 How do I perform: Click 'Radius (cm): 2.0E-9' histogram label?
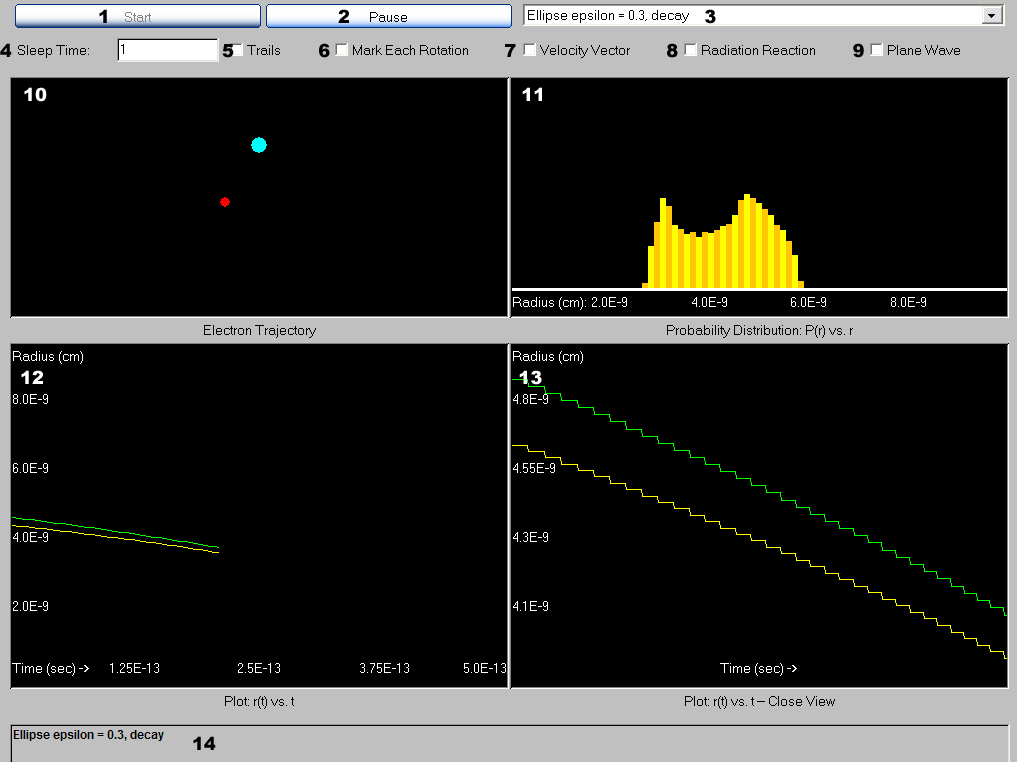570,302
